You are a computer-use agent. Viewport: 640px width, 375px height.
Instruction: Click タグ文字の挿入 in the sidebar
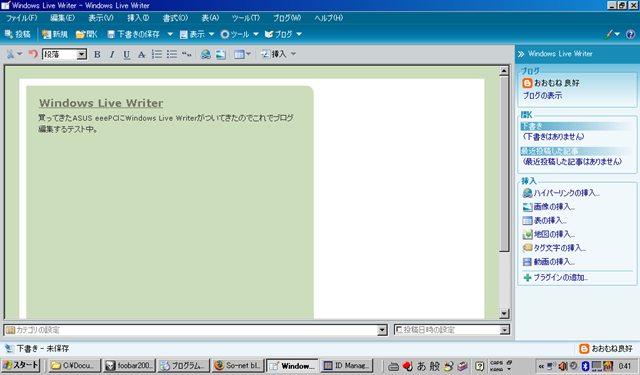(554, 248)
